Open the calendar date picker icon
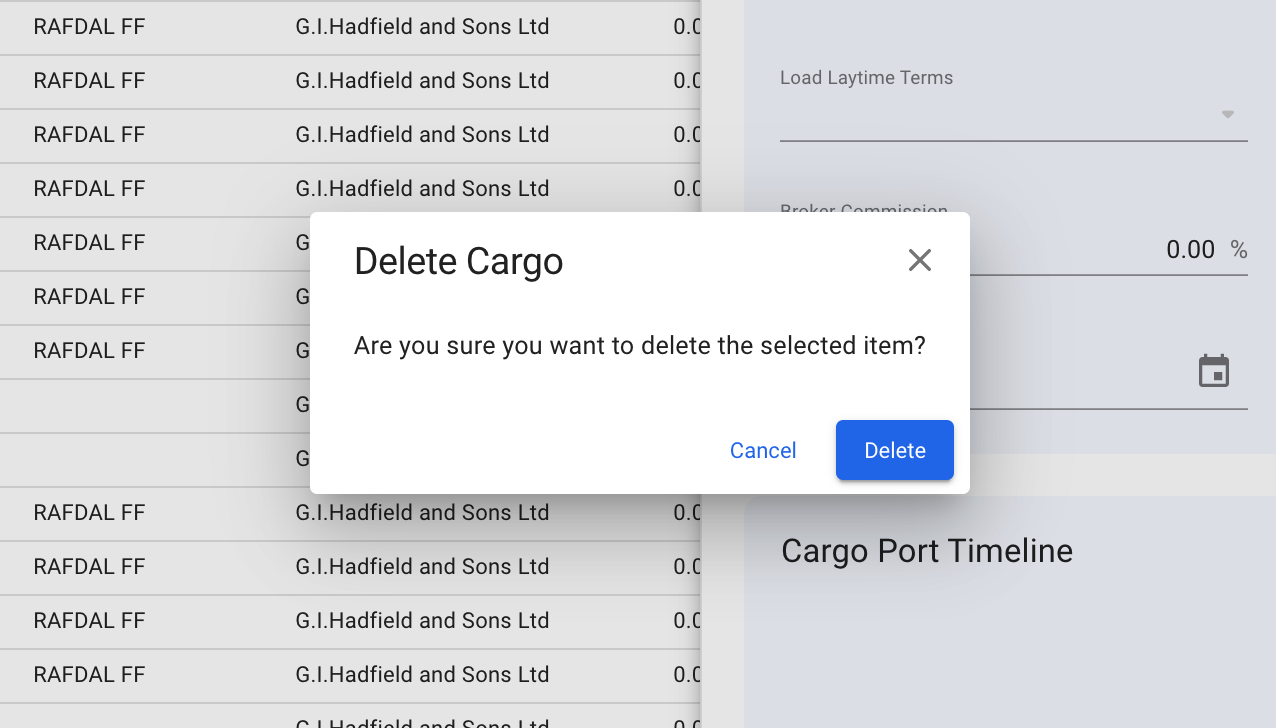 pos(1213,371)
